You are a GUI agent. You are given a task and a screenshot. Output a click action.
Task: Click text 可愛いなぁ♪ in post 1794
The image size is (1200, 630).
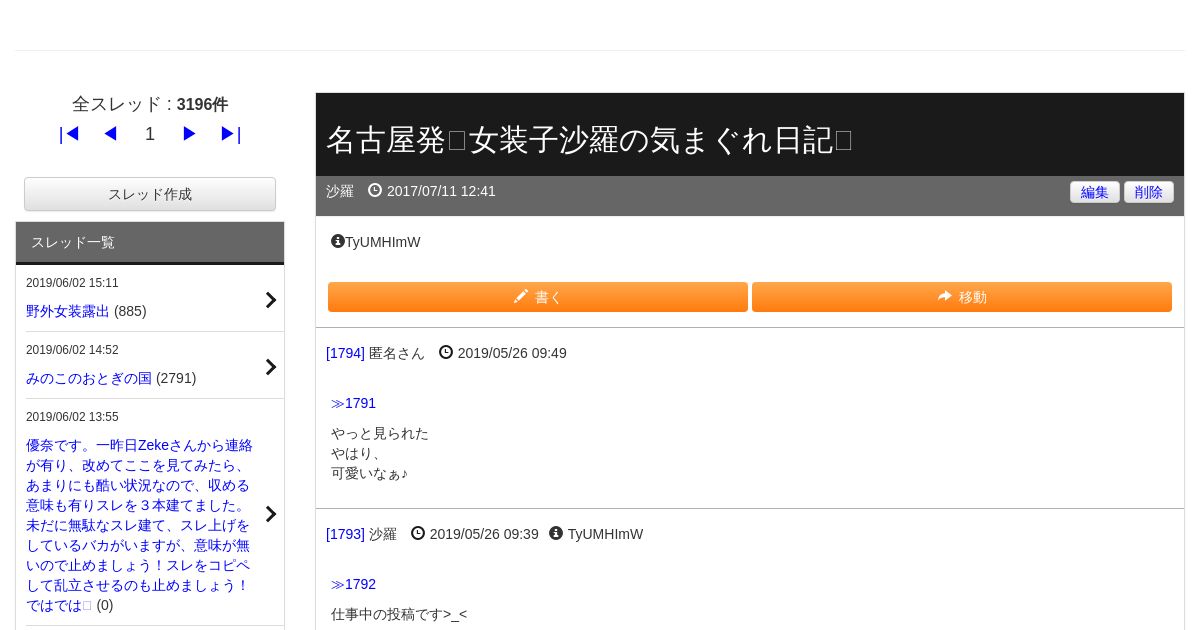tap(370, 473)
